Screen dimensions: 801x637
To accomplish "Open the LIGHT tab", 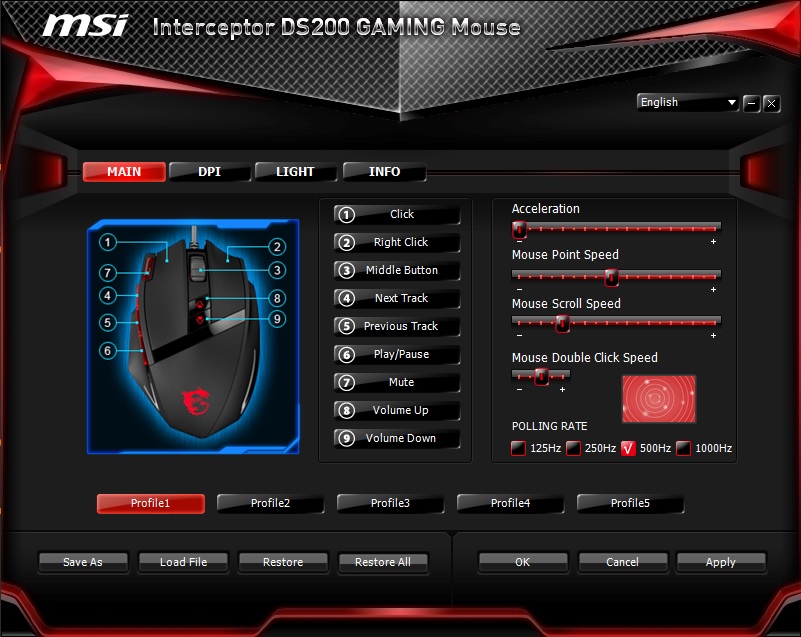I will (296, 172).
